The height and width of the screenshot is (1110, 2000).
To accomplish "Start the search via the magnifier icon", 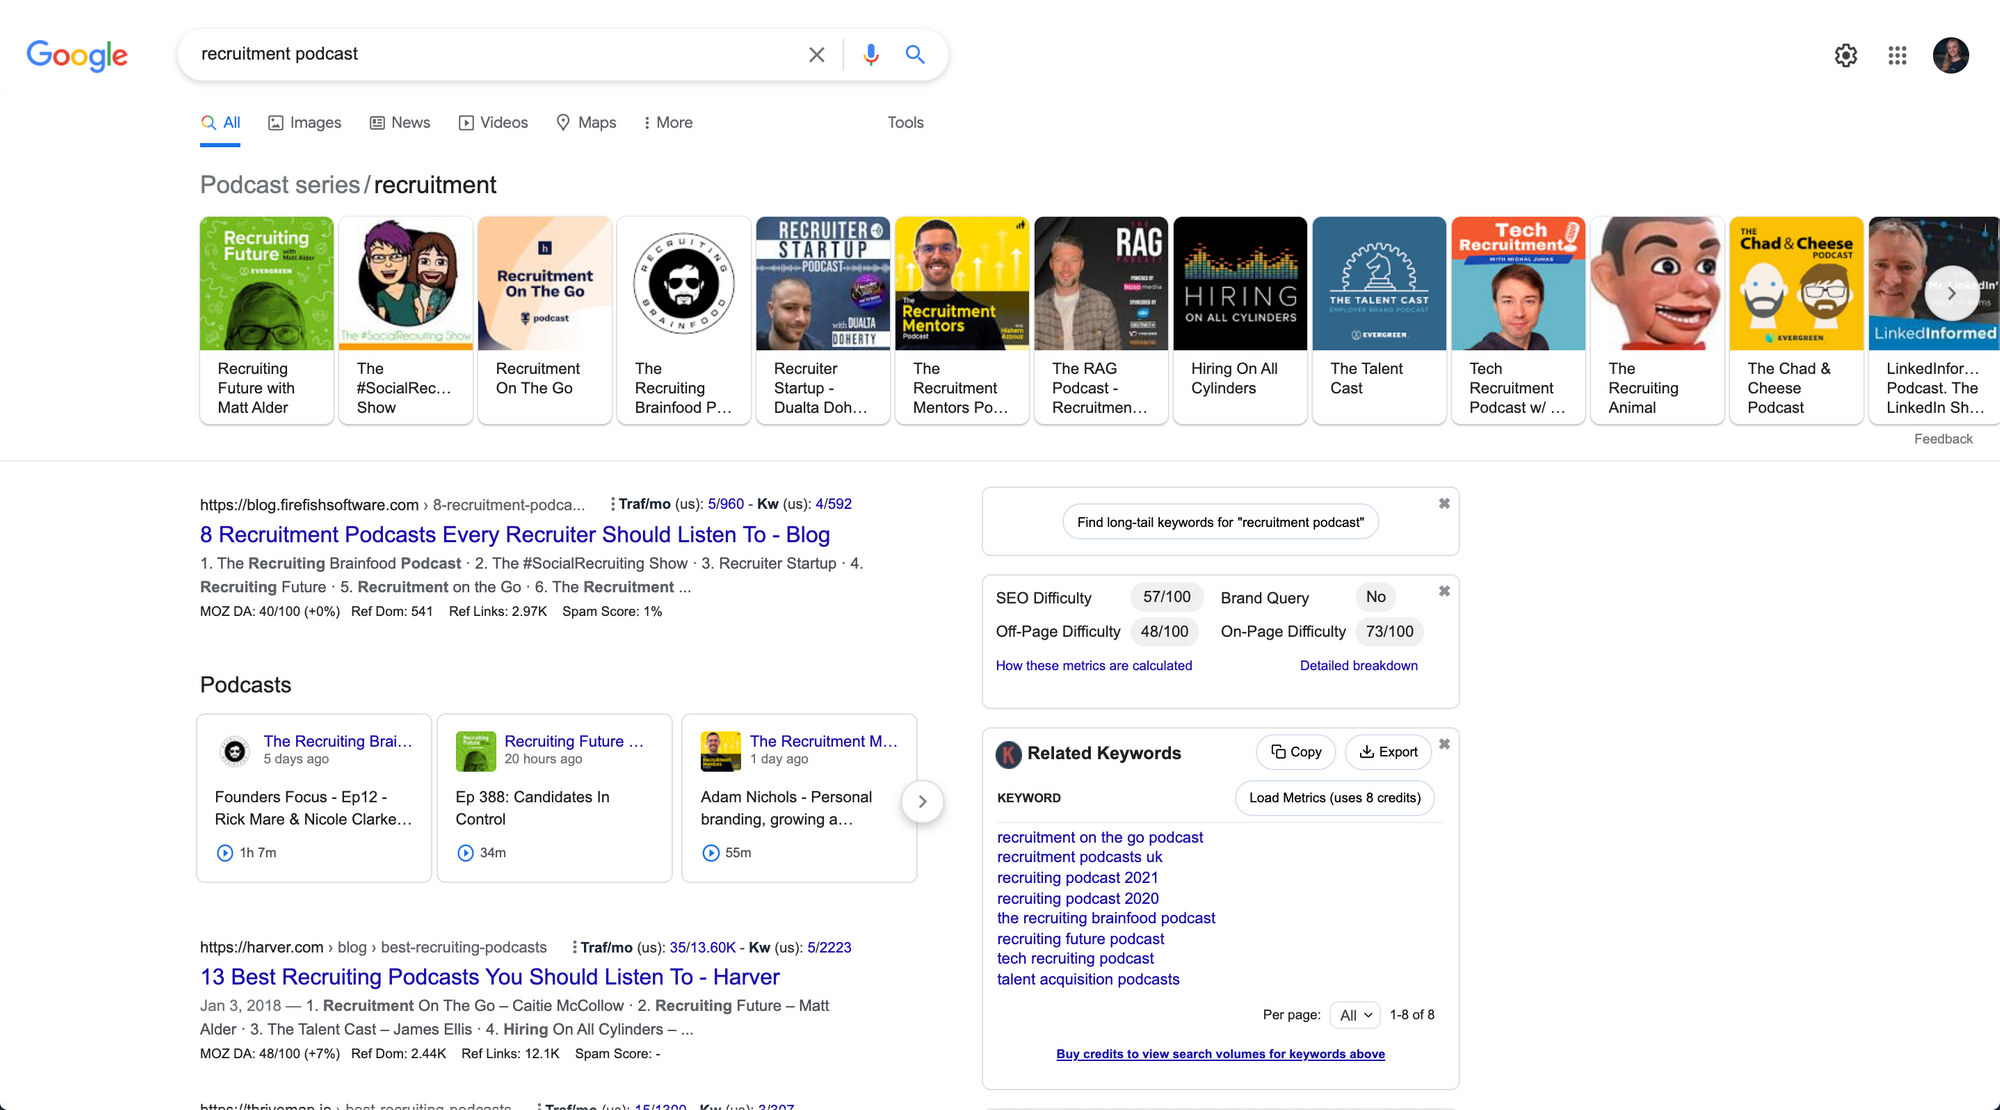I will 914,54.
